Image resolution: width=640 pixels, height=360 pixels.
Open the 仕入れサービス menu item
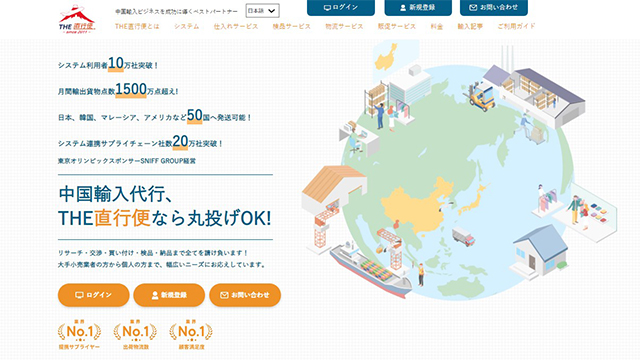point(236,26)
